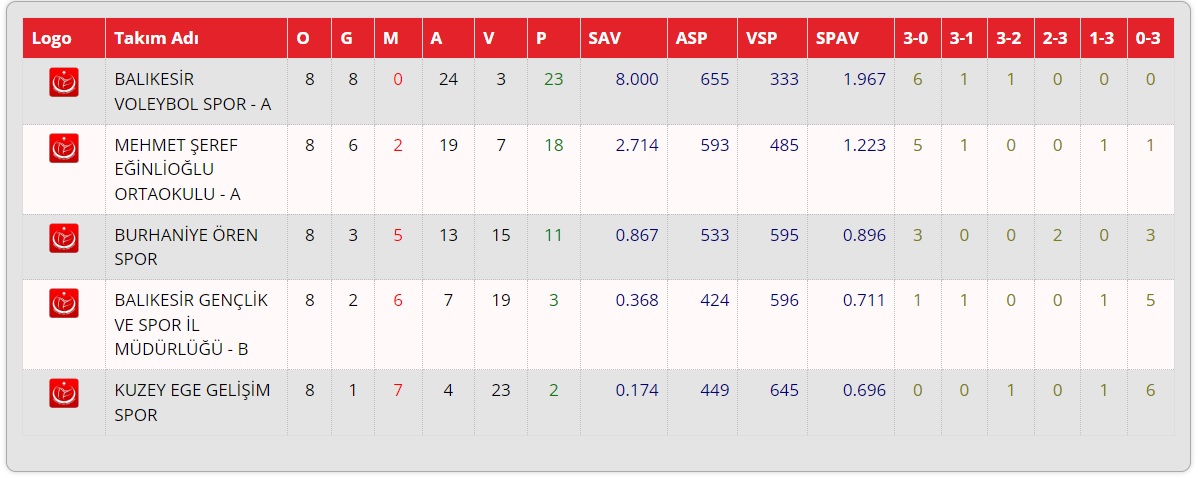Click the Kuzey Ege Gelişim Spor logo

coord(64,394)
